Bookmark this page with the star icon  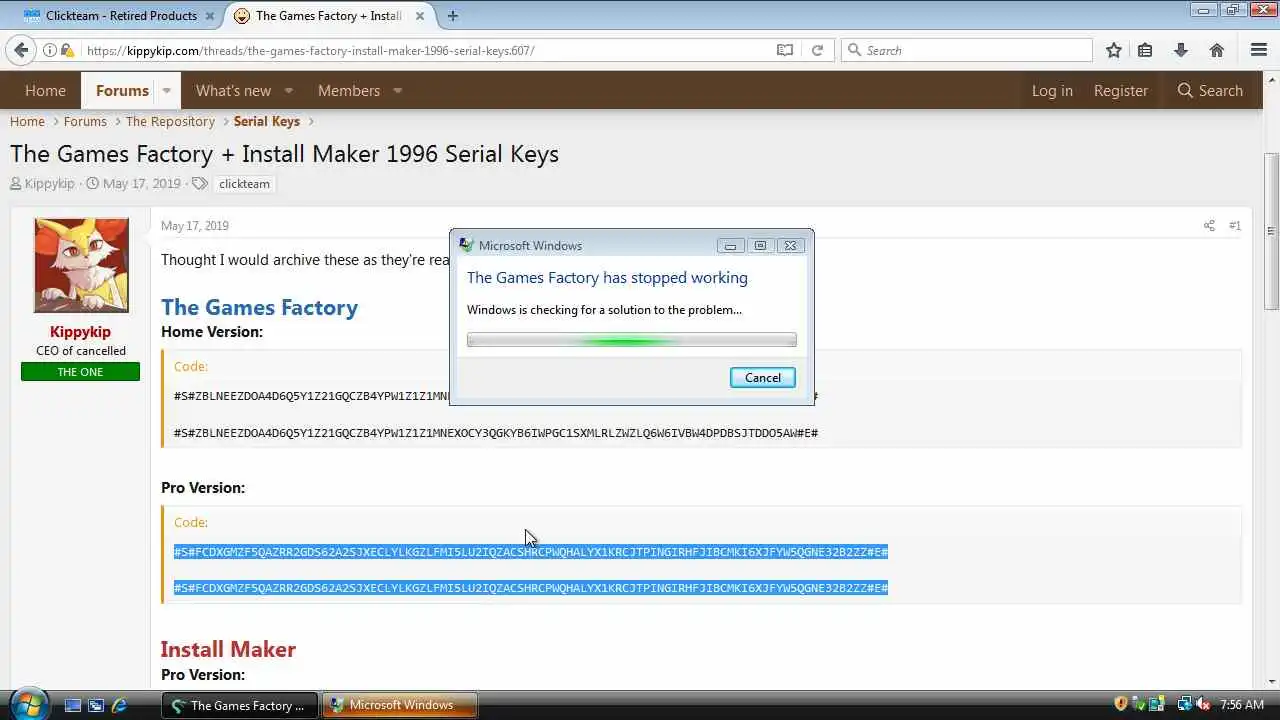click(x=1114, y=50)
